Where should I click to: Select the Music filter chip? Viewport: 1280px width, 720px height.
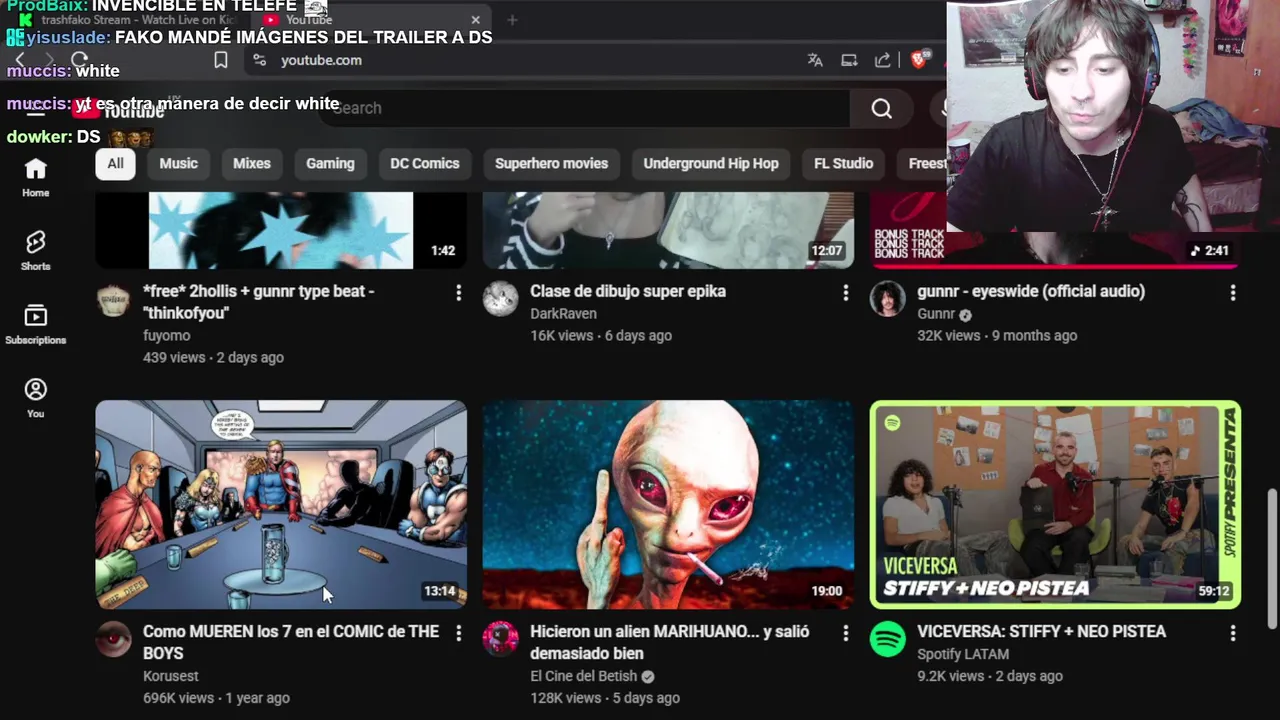[x=179, y=163]
